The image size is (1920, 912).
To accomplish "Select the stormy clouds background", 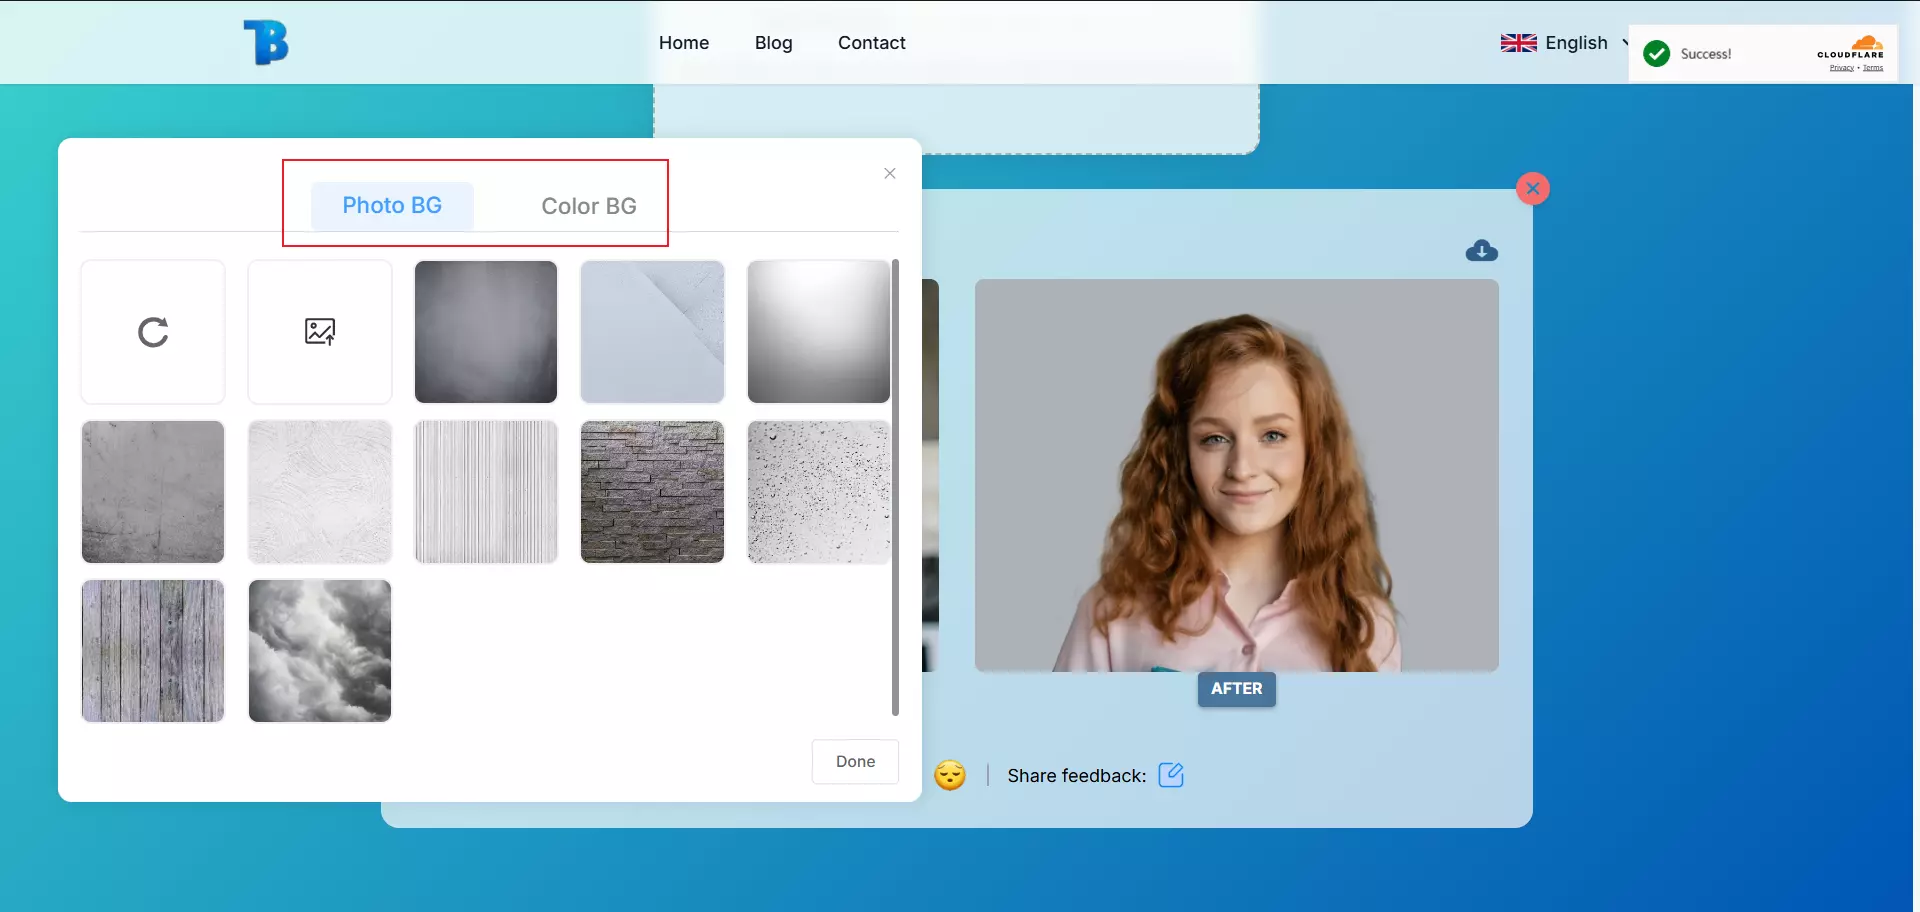I will pos(320,651).
